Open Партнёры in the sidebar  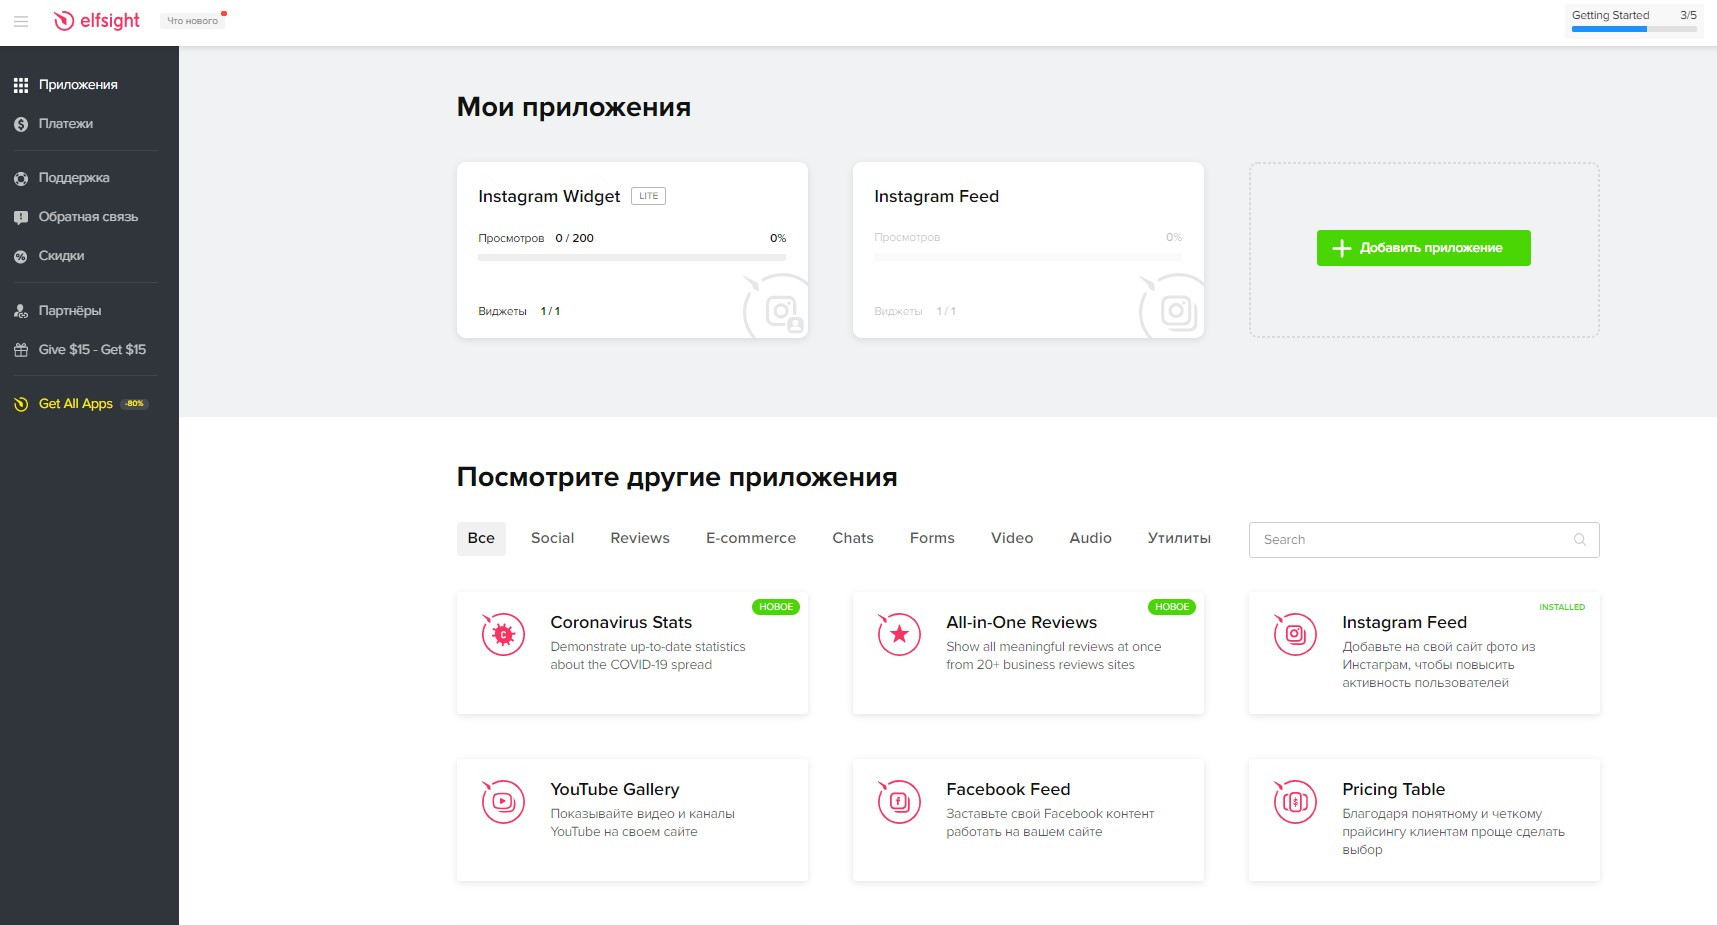(70, 311)
